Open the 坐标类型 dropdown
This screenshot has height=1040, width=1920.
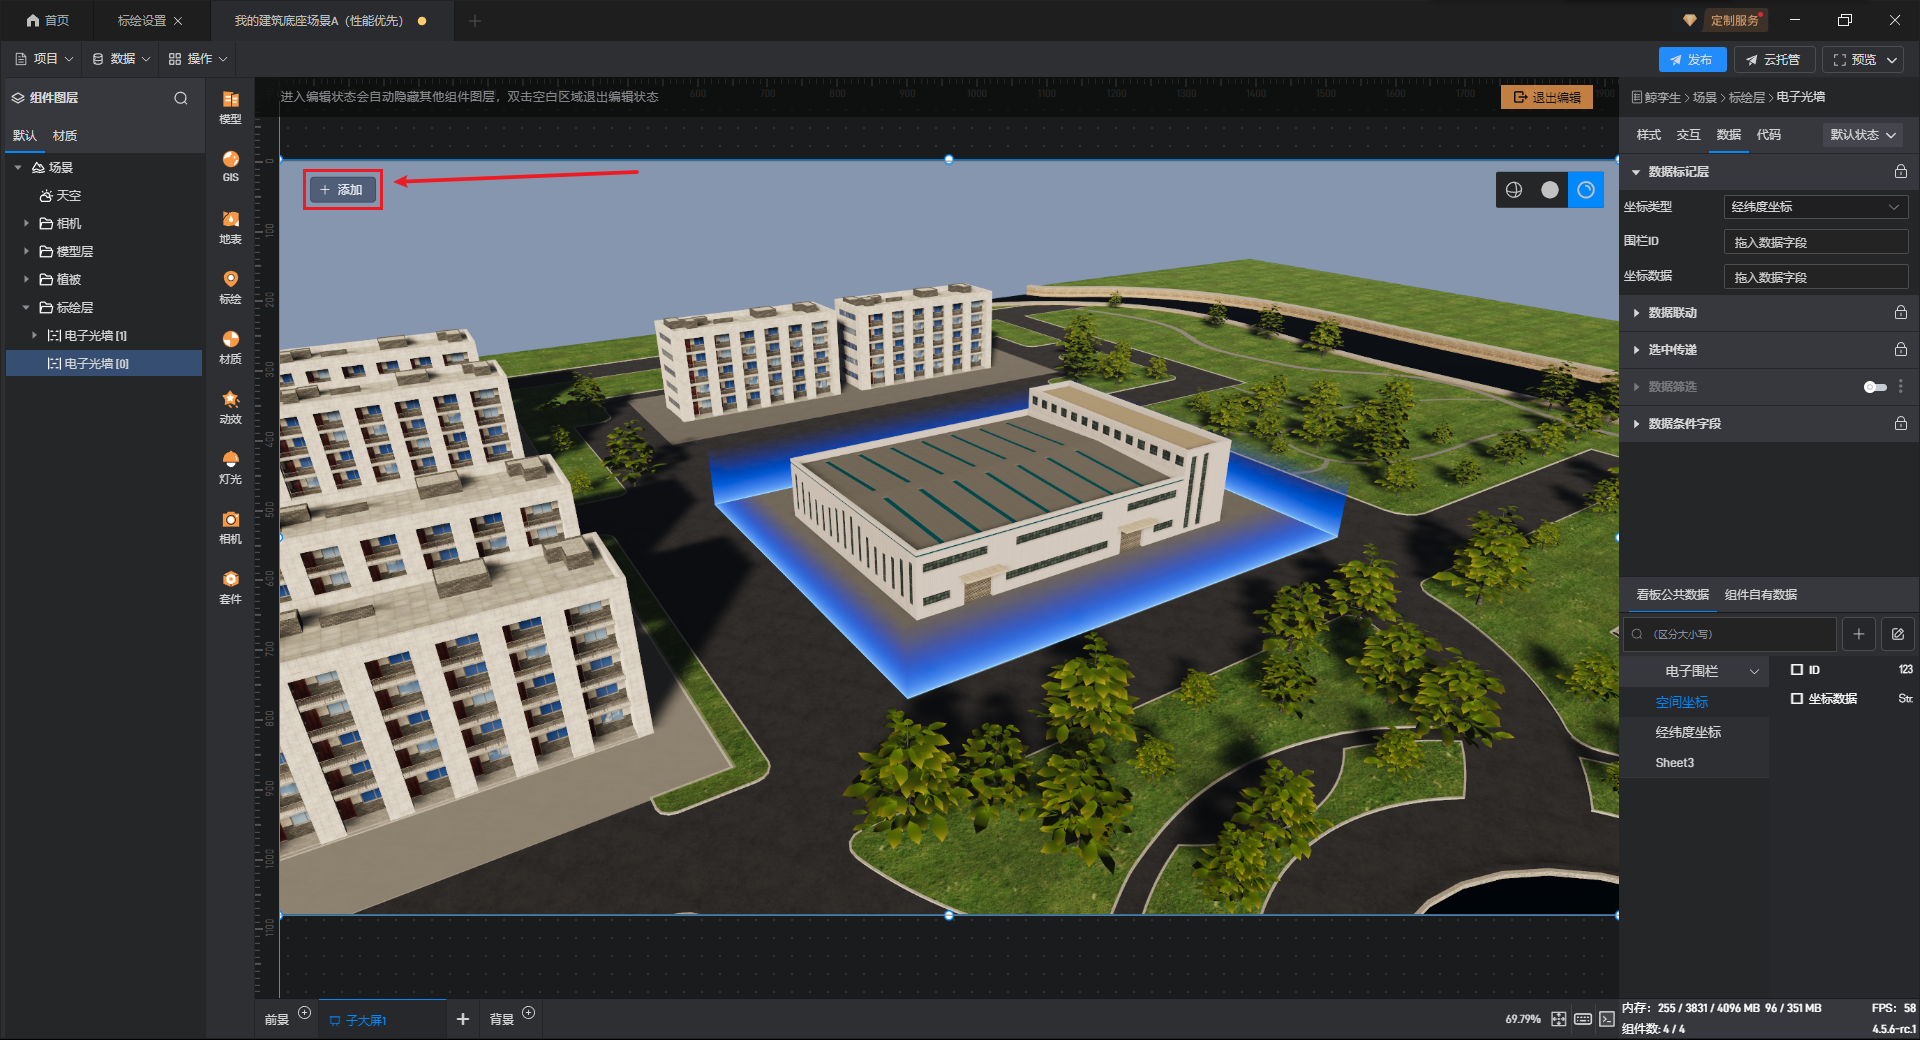click(1815, 207)
